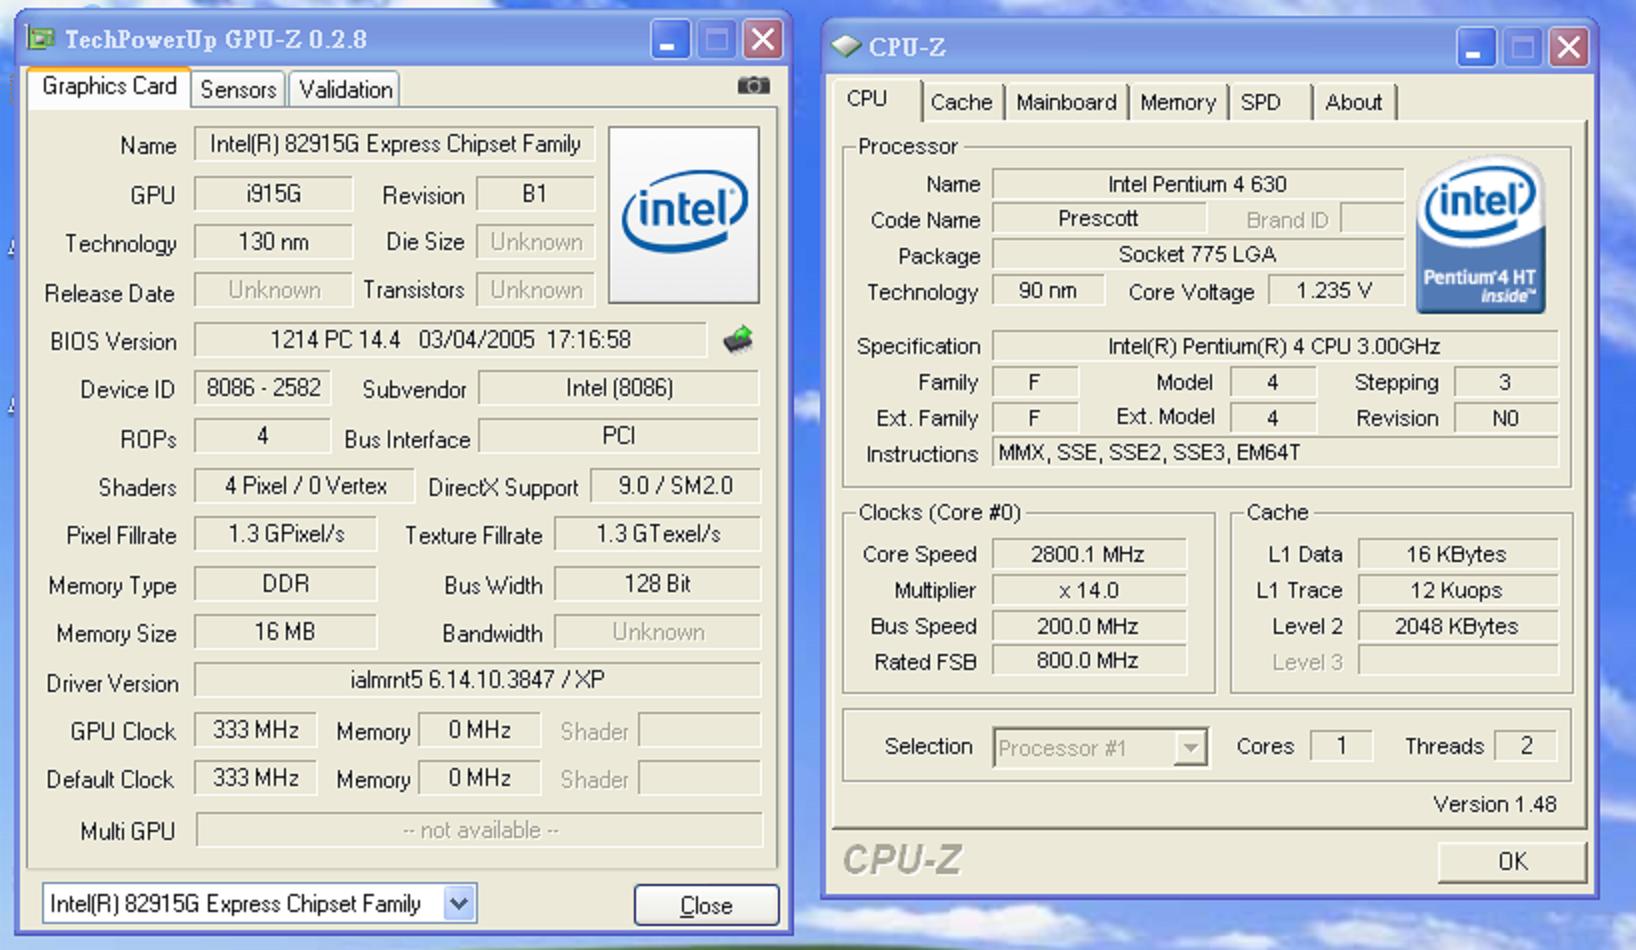Image resolution: width=1636 pixels, height=950 pixels.
Task: Click the Default Clock value 333 MHz
Action: point(256,778)
